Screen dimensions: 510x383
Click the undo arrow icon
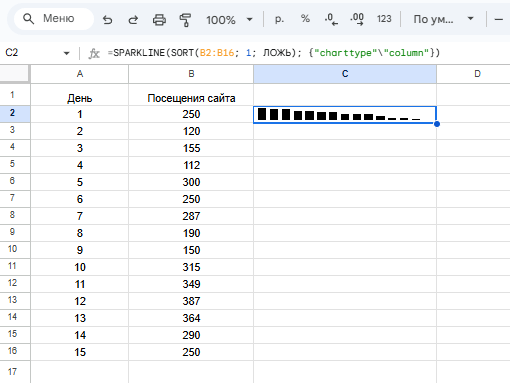coord(107,20)
